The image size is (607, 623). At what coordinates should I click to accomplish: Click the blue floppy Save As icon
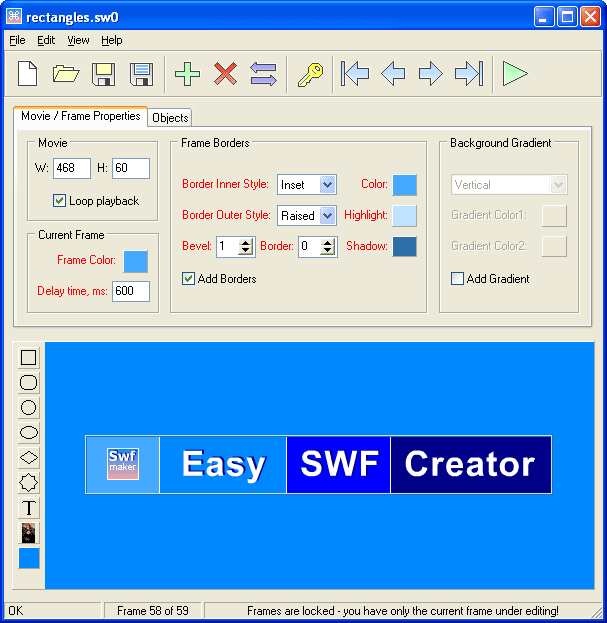click(142, 74)
